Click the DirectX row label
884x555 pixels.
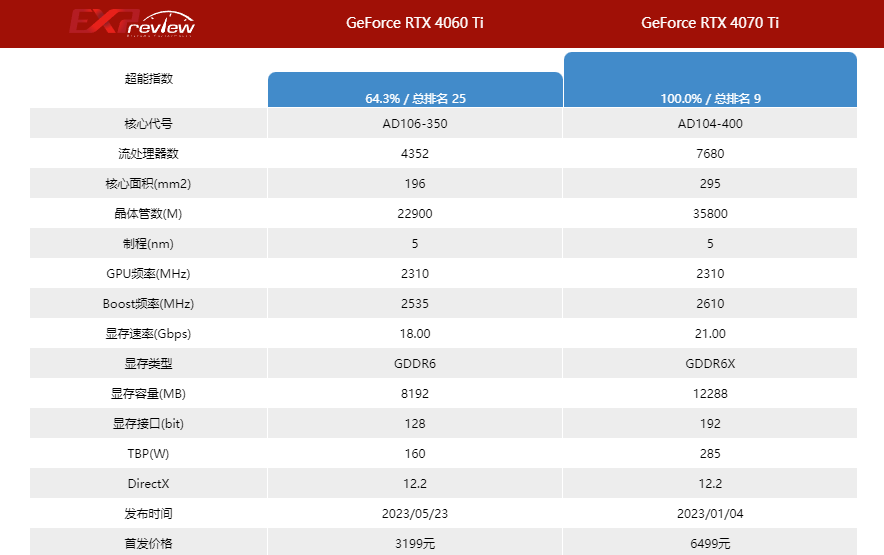[x=148, y=483]
